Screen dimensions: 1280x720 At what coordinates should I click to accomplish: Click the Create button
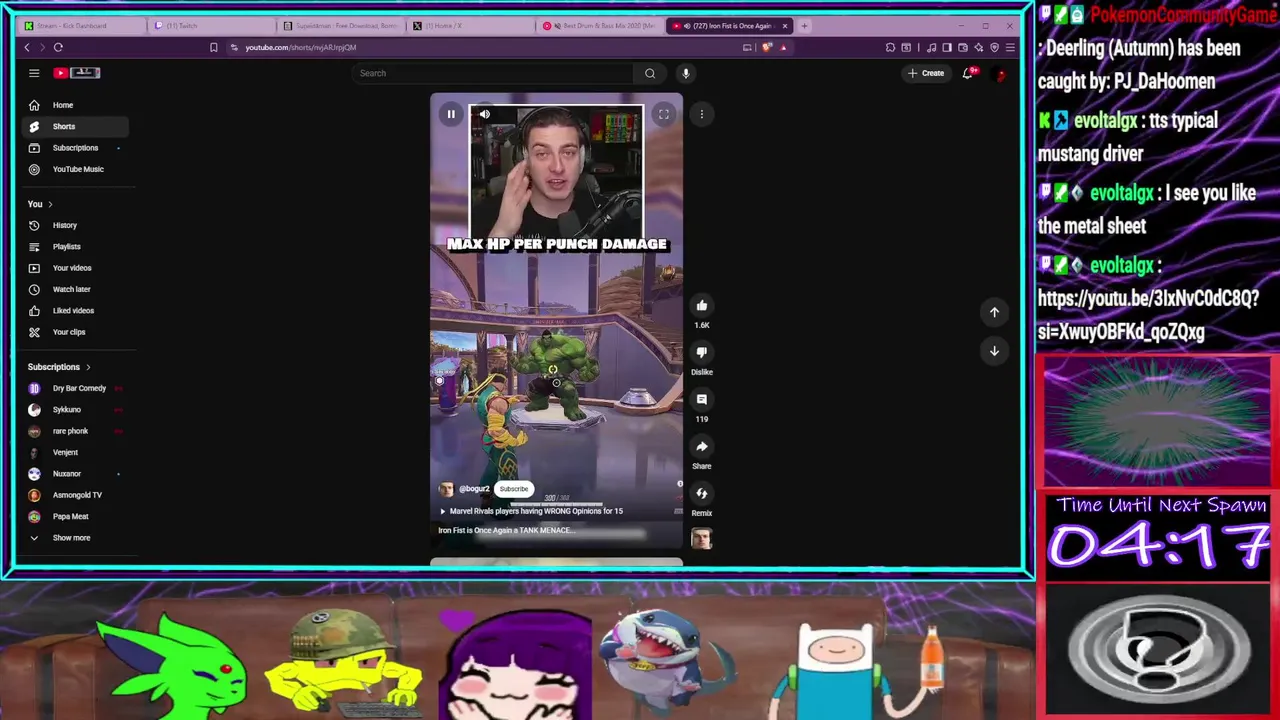point(926,73)
